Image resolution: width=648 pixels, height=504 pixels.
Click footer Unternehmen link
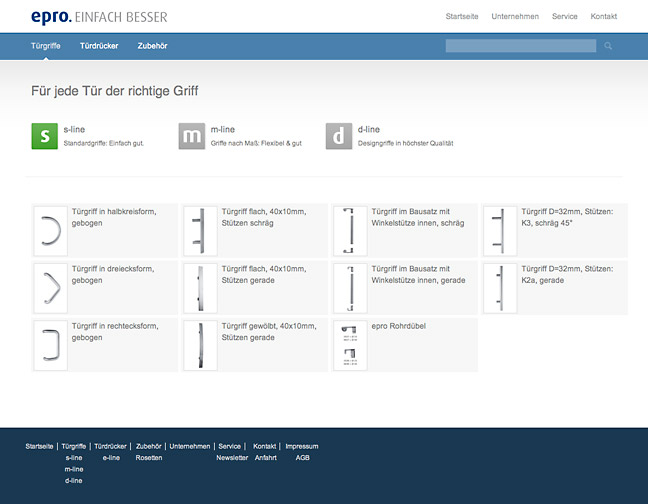[x=190, y=446]
